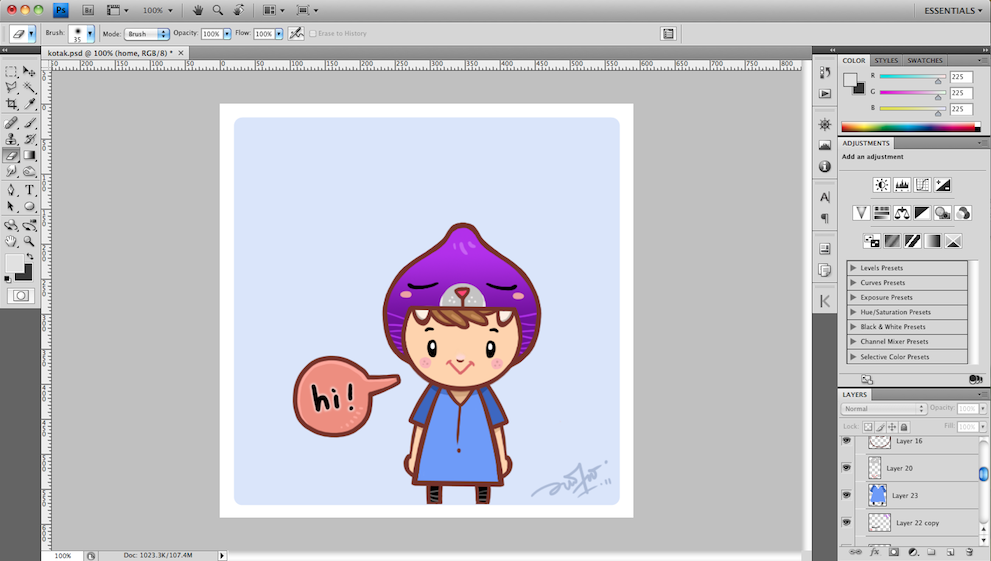Toggle the brush panel airbrush icon
The image size is (991, 561).
[296, 33]
